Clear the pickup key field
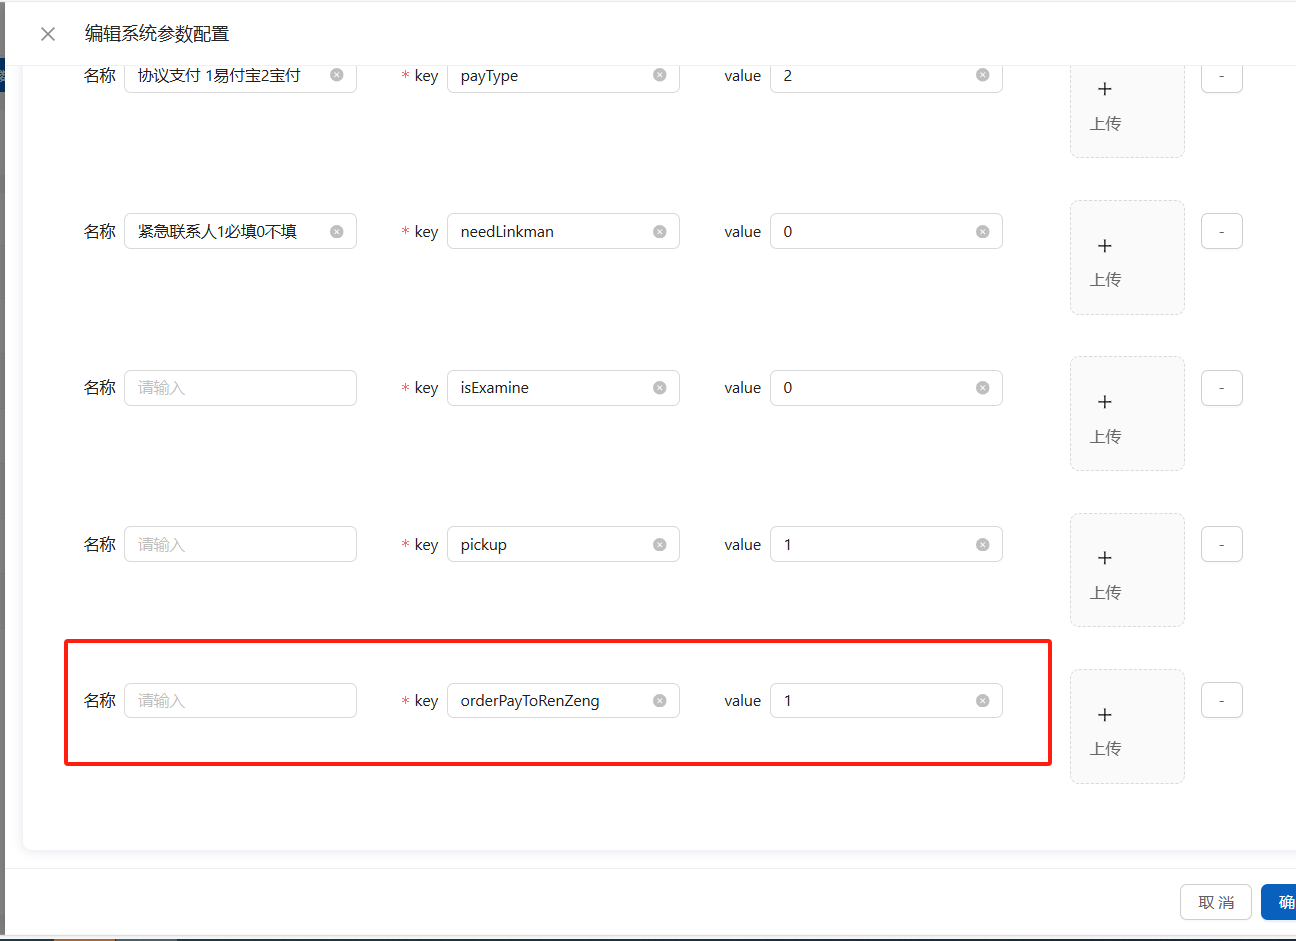Screen dimensions: 1296x941 660,544
